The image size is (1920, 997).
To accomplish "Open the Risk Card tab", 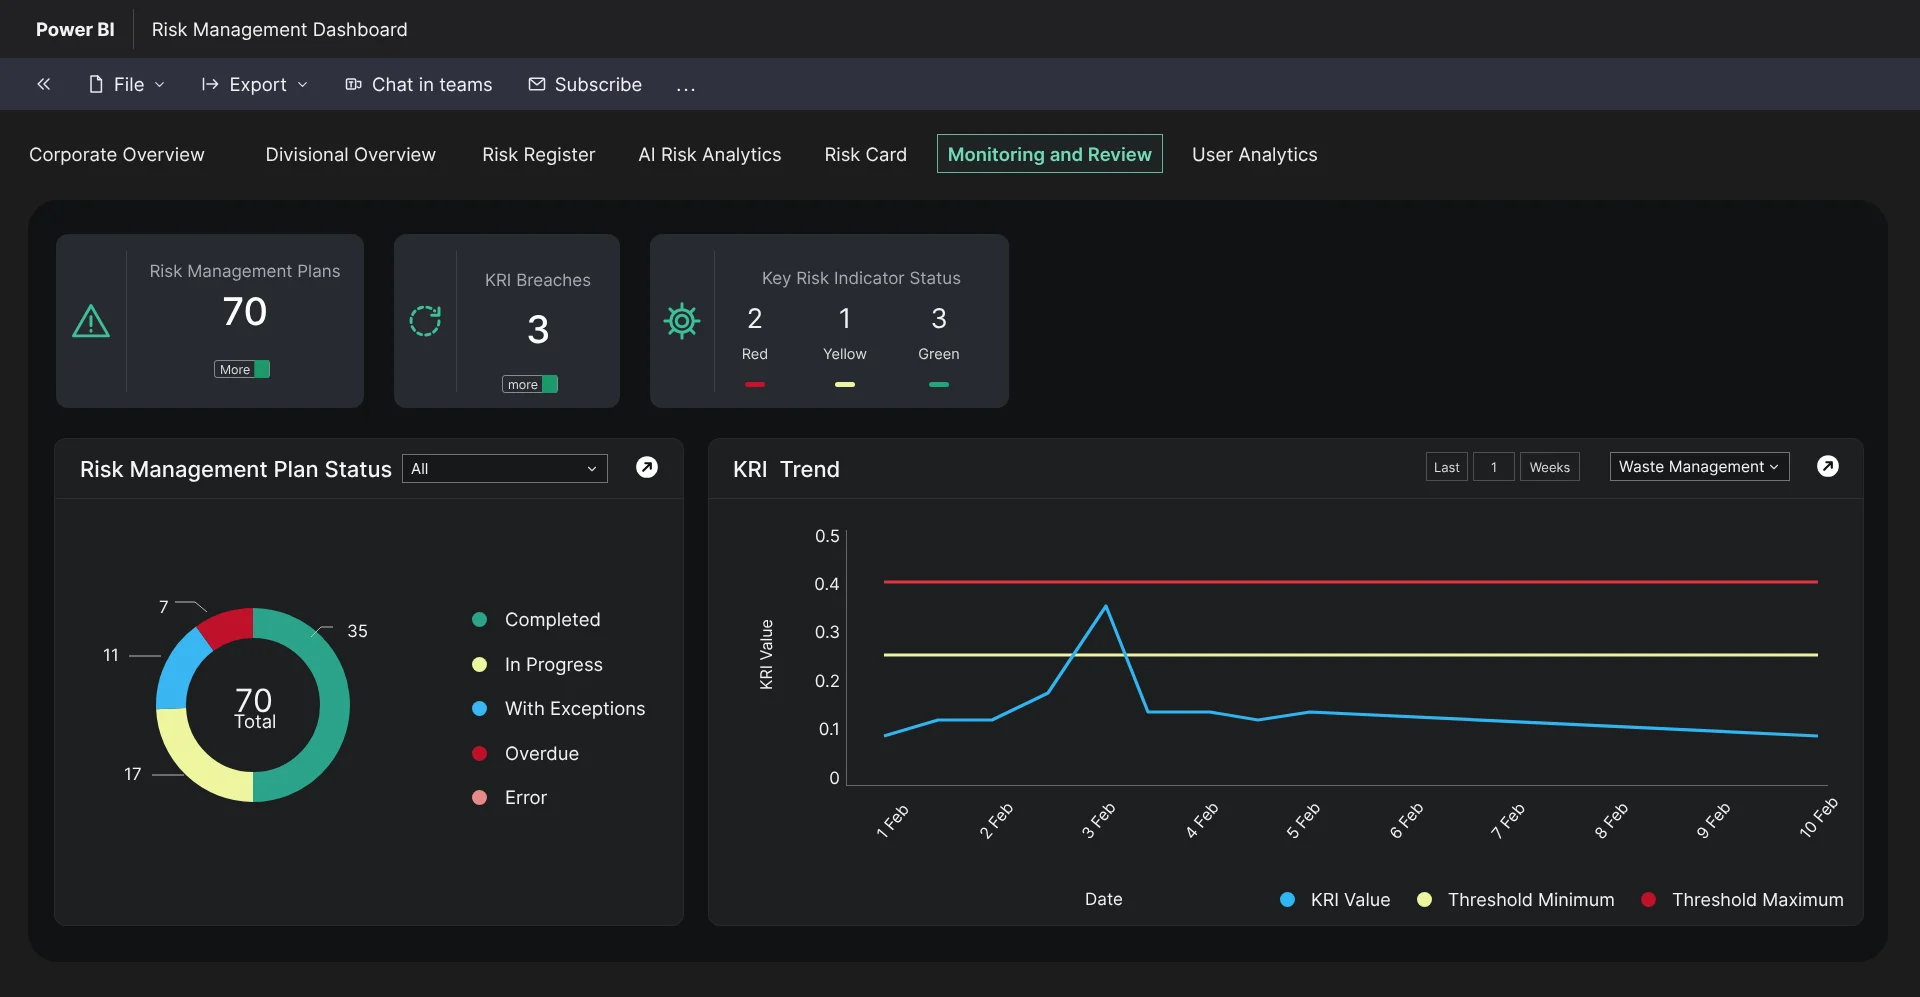I will [866, 154].
